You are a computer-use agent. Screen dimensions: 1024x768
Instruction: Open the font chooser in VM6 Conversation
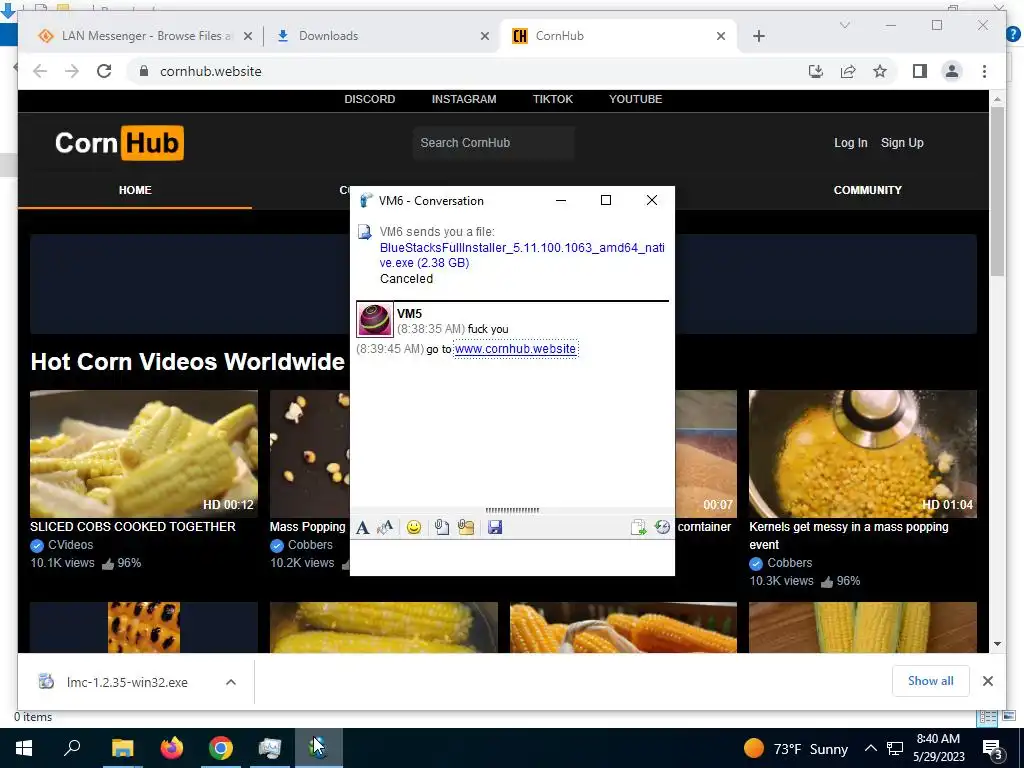coord(362,528)
